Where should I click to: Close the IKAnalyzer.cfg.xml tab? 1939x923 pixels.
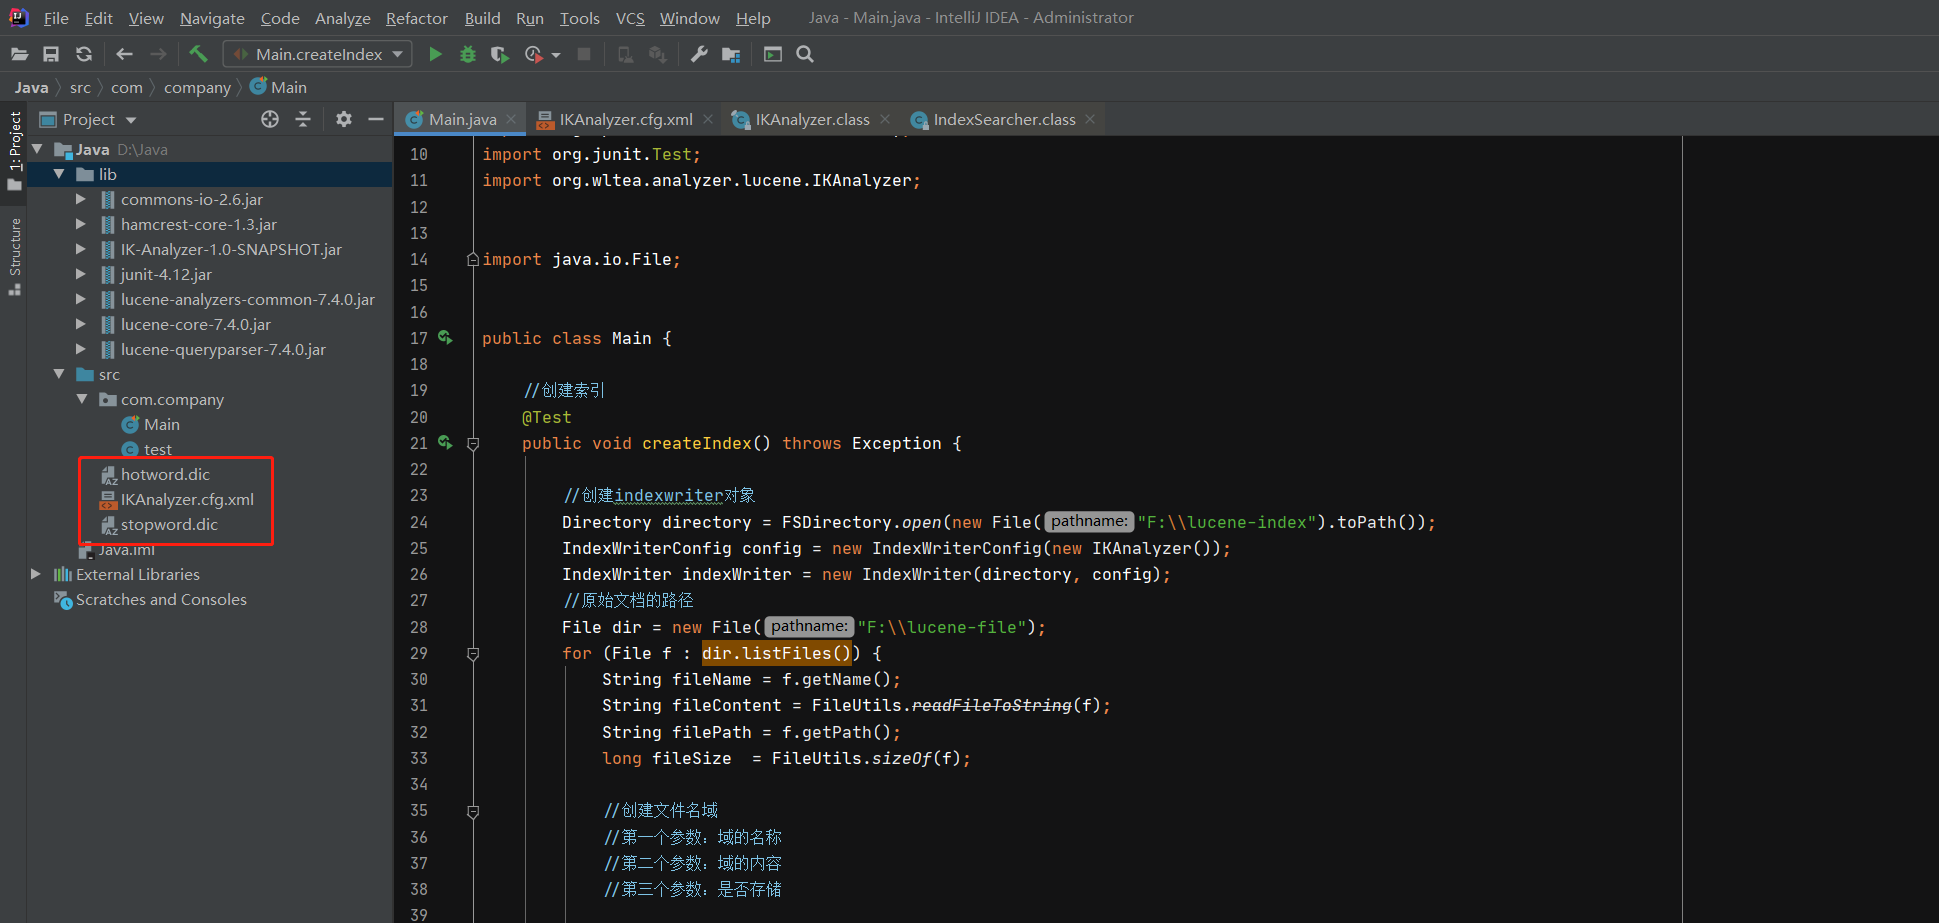pos(708,119)
